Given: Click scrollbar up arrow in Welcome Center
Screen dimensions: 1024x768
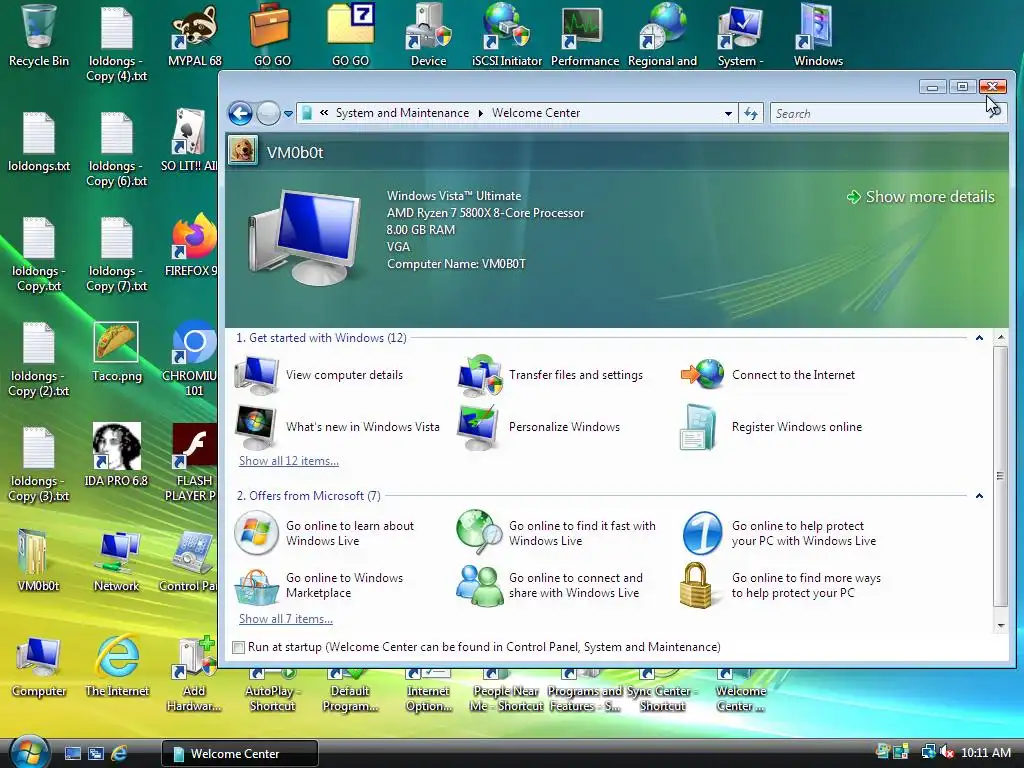Looking at the screenshot, I should click(1000, 338).
